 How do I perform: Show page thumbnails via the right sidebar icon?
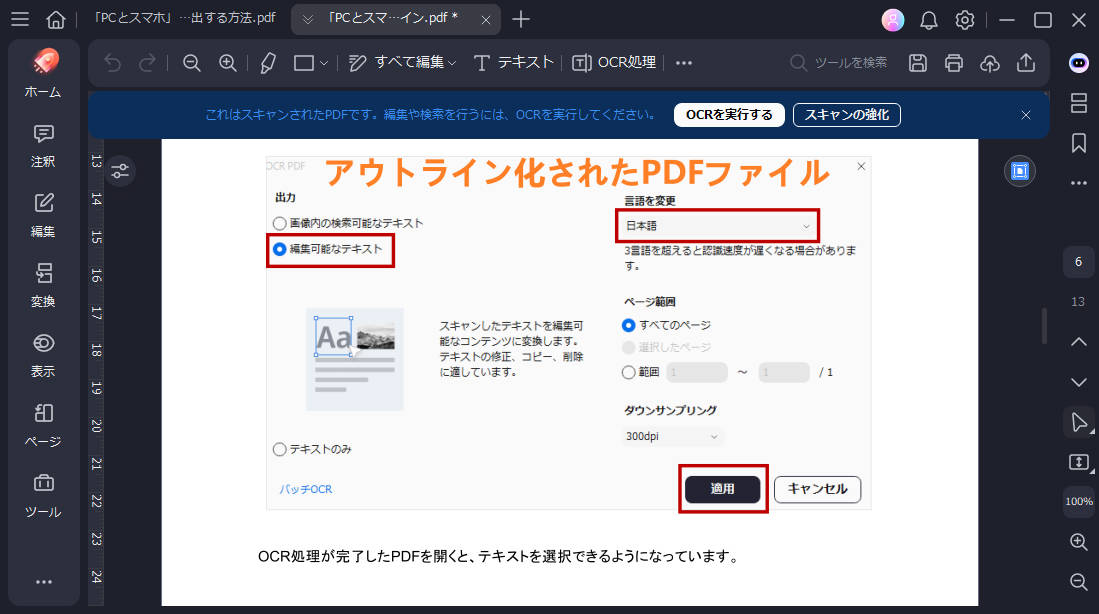[x=1078, y=103]
